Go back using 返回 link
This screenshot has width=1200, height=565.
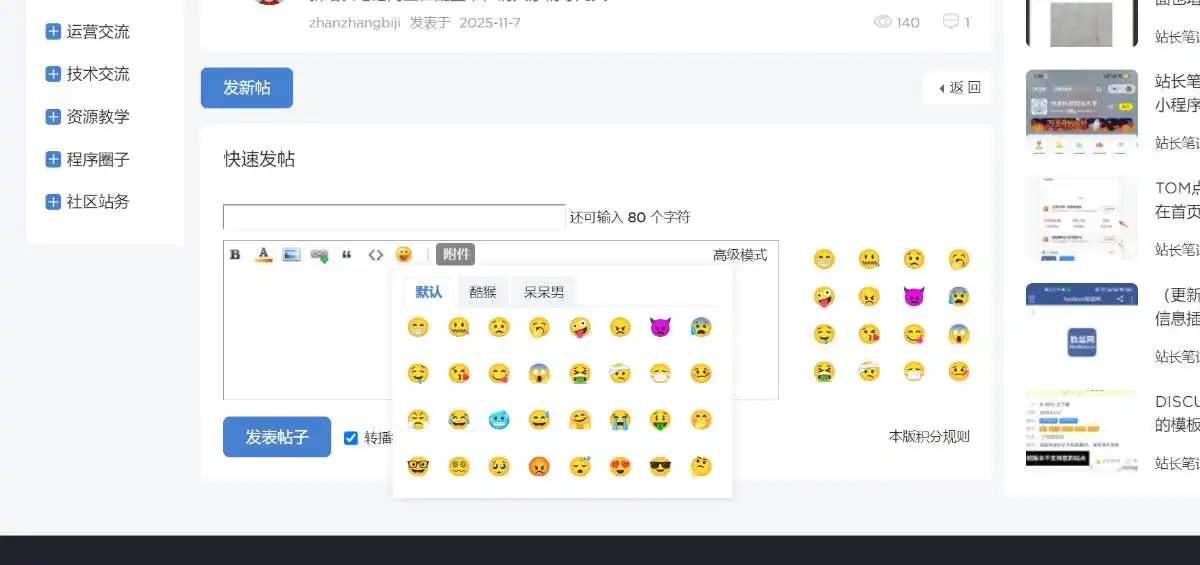959,88
